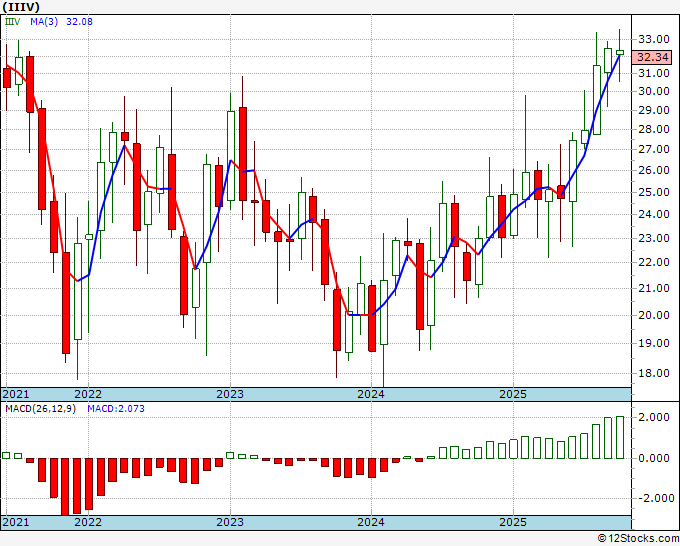Click 2022 on the price chart timeline
Viewport: 680px width, 546px height.
coord(88,394)
